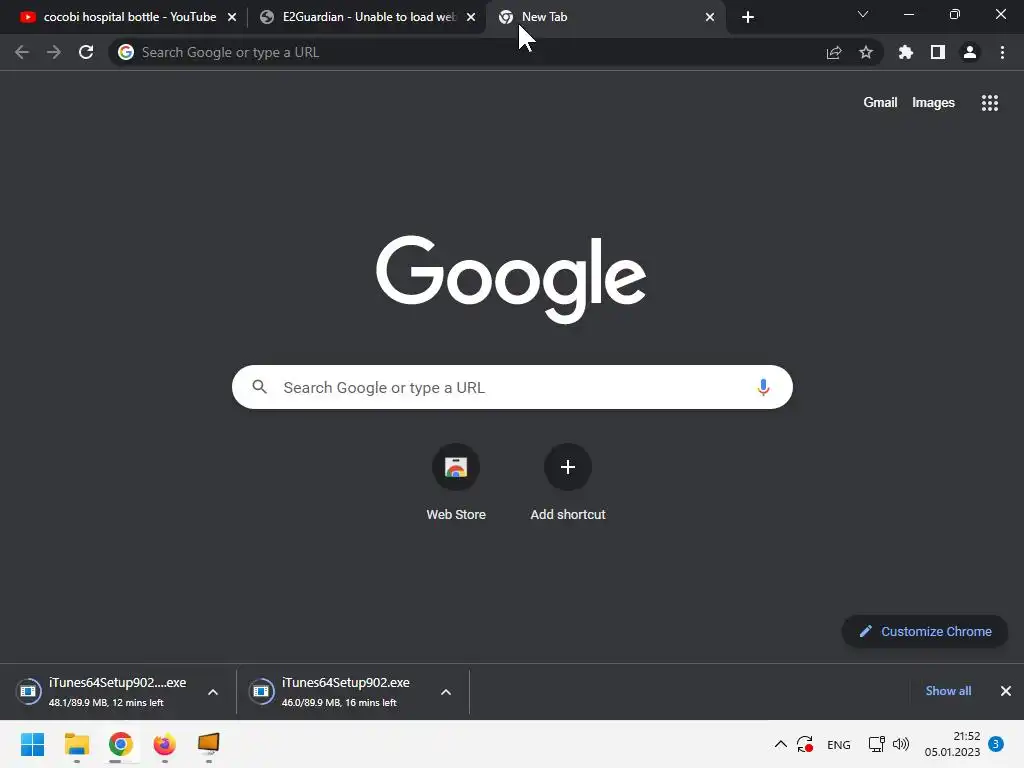Click the Google search box
Image resolution: width=1024 pixels, height=768 pixels.
(x=512, y=387)
